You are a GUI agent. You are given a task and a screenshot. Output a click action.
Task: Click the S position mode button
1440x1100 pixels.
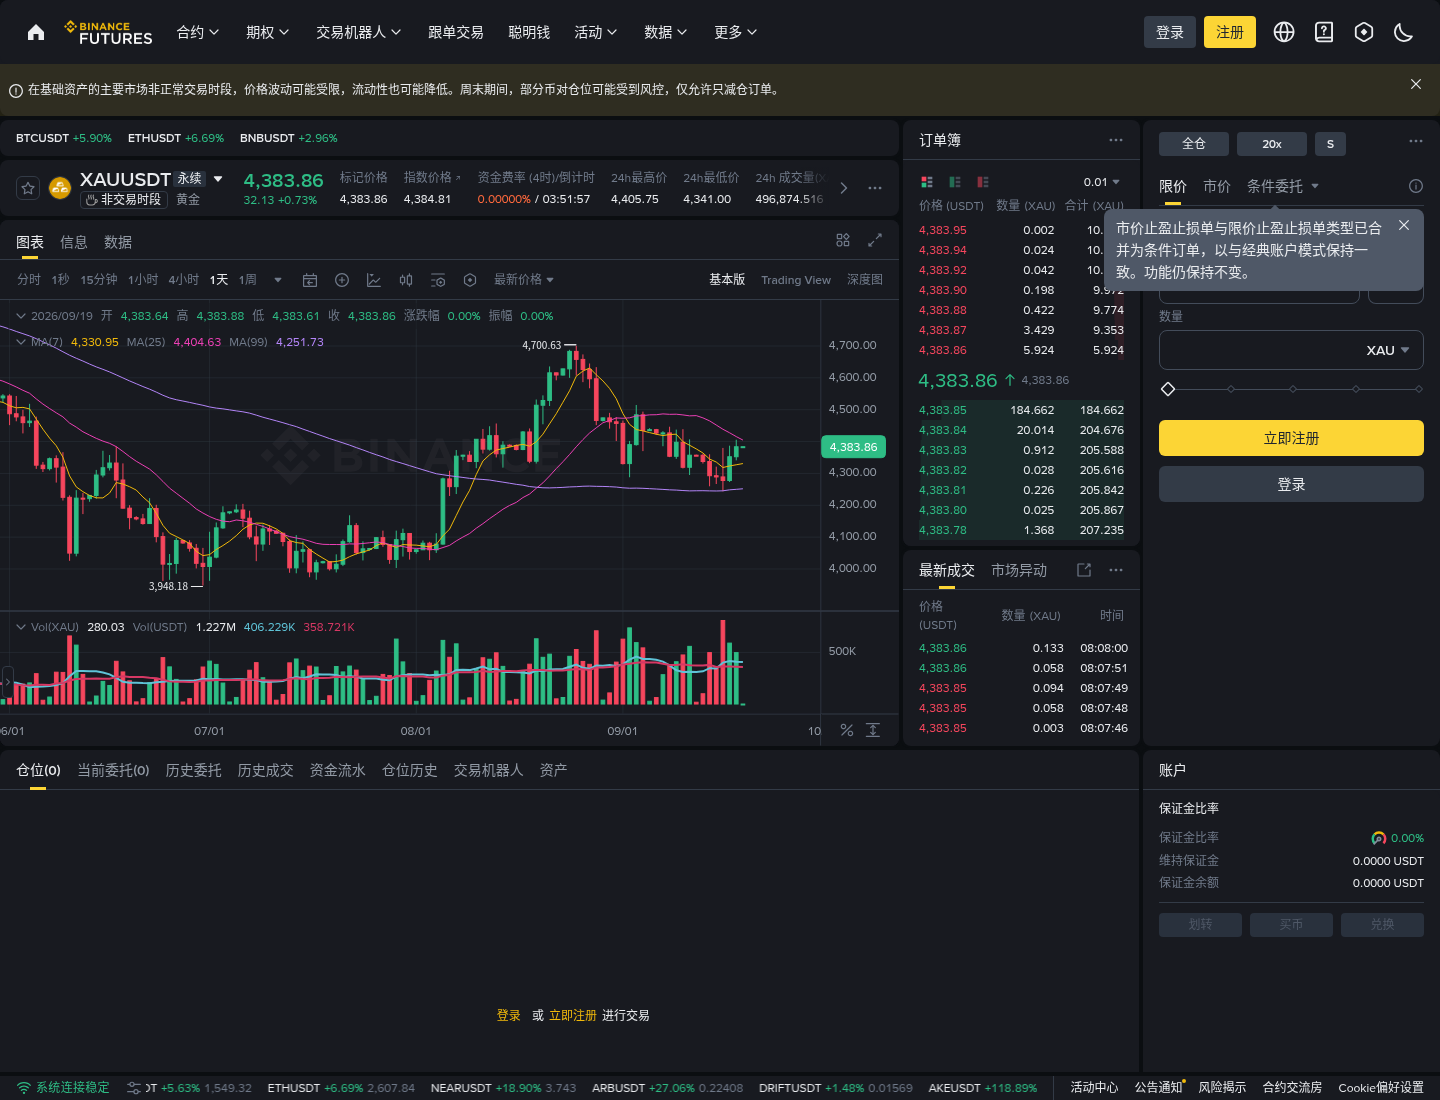point(1330,144)
